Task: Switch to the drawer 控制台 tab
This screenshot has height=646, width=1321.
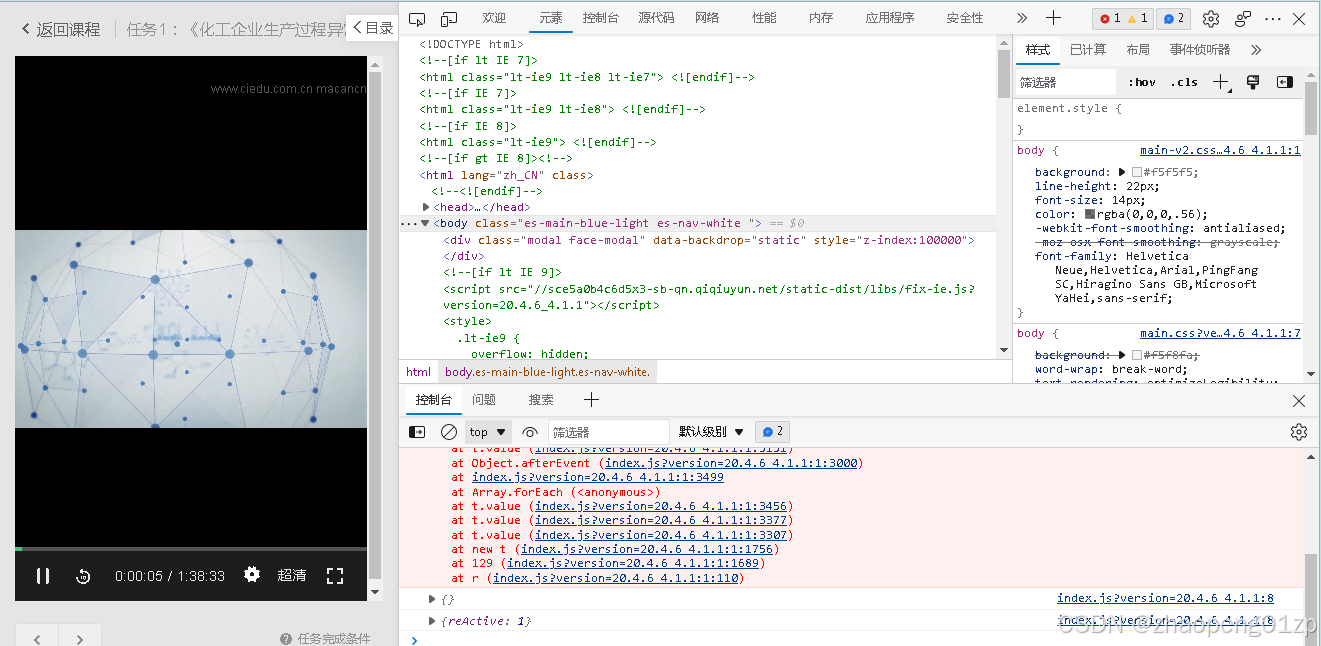Action: point(434,400)
